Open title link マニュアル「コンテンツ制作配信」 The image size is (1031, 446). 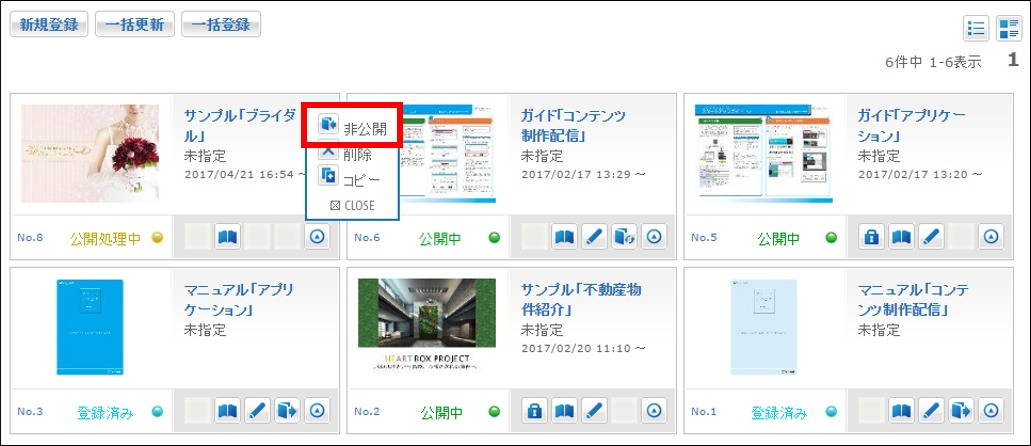coord(913,299)
